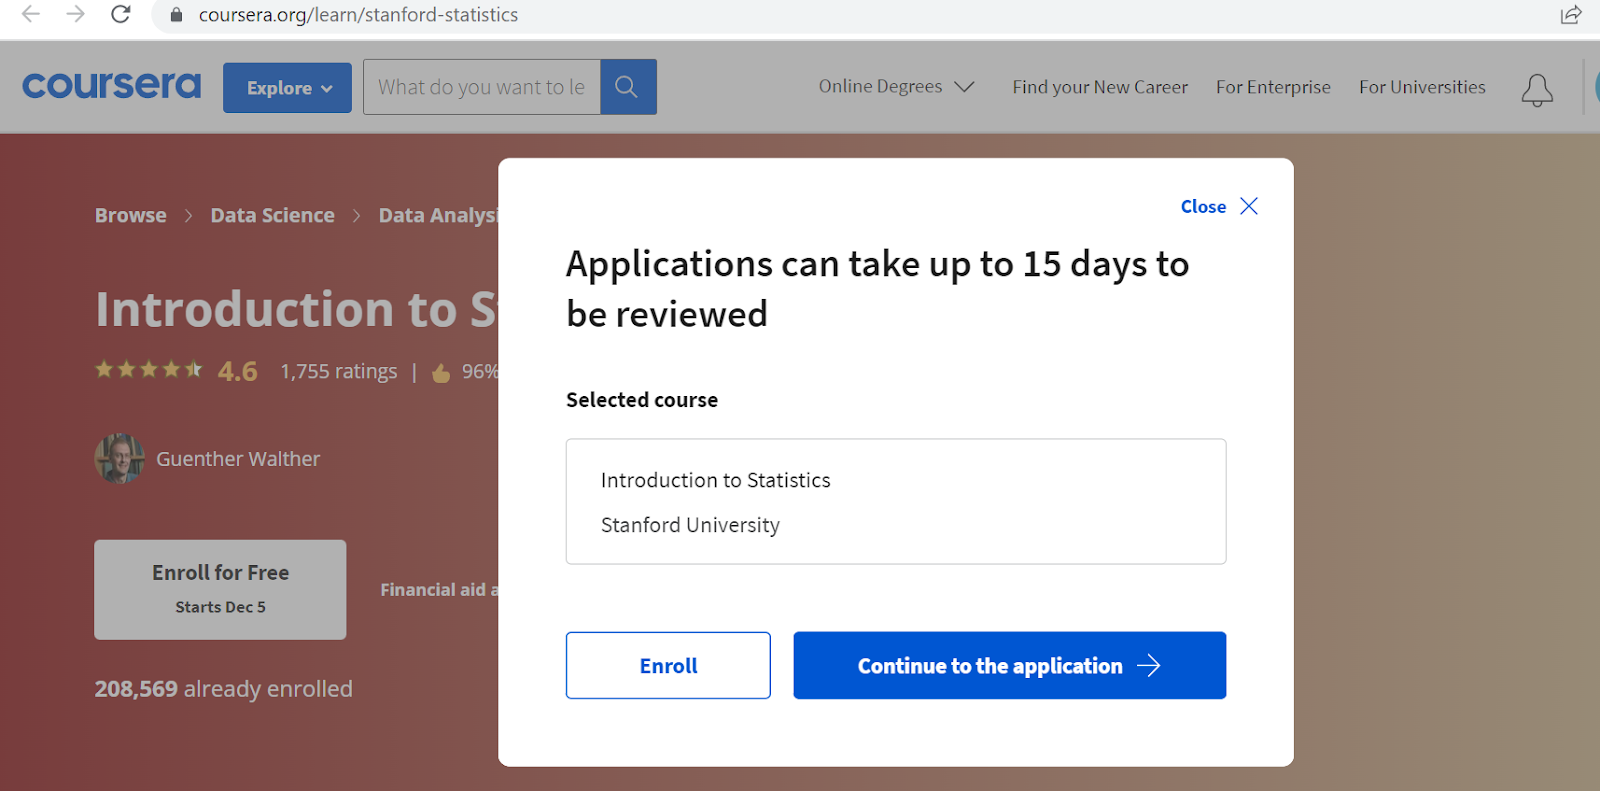Share the page via the share icon
This screenshot has width=1600, height=791.
[1571, 15]
